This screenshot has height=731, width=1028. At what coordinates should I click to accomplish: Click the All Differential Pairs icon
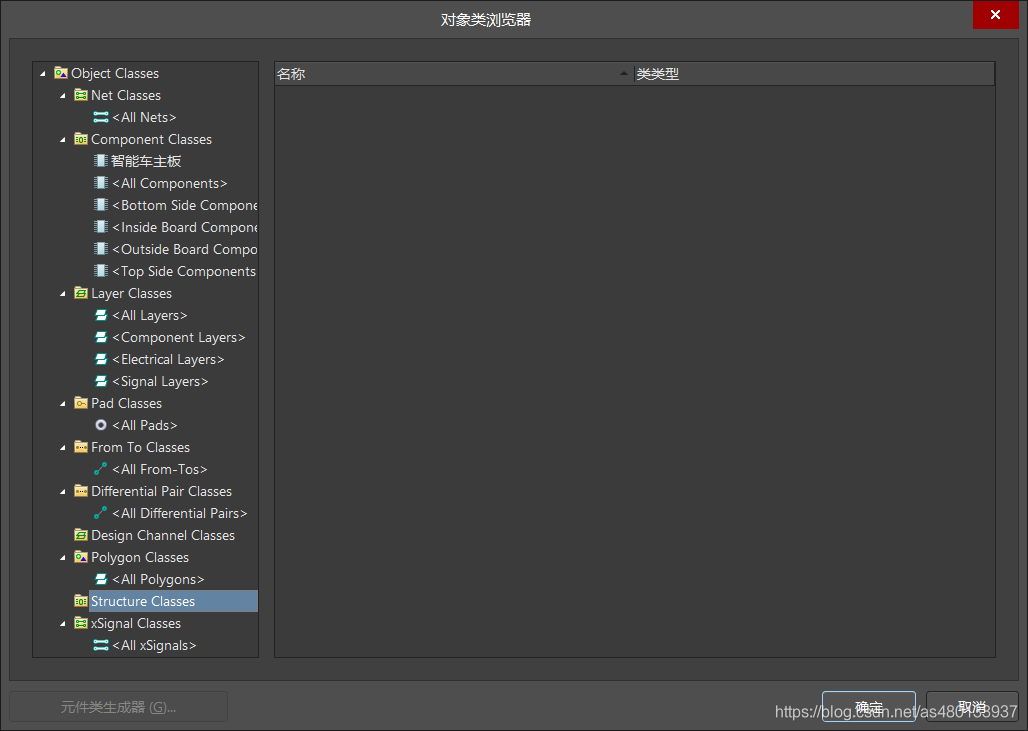pos(101,513)
